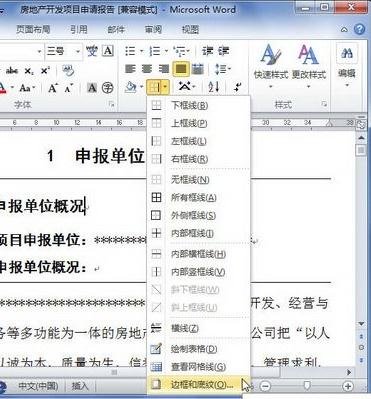Click the 中文(中国) language status button

(38, 386)
